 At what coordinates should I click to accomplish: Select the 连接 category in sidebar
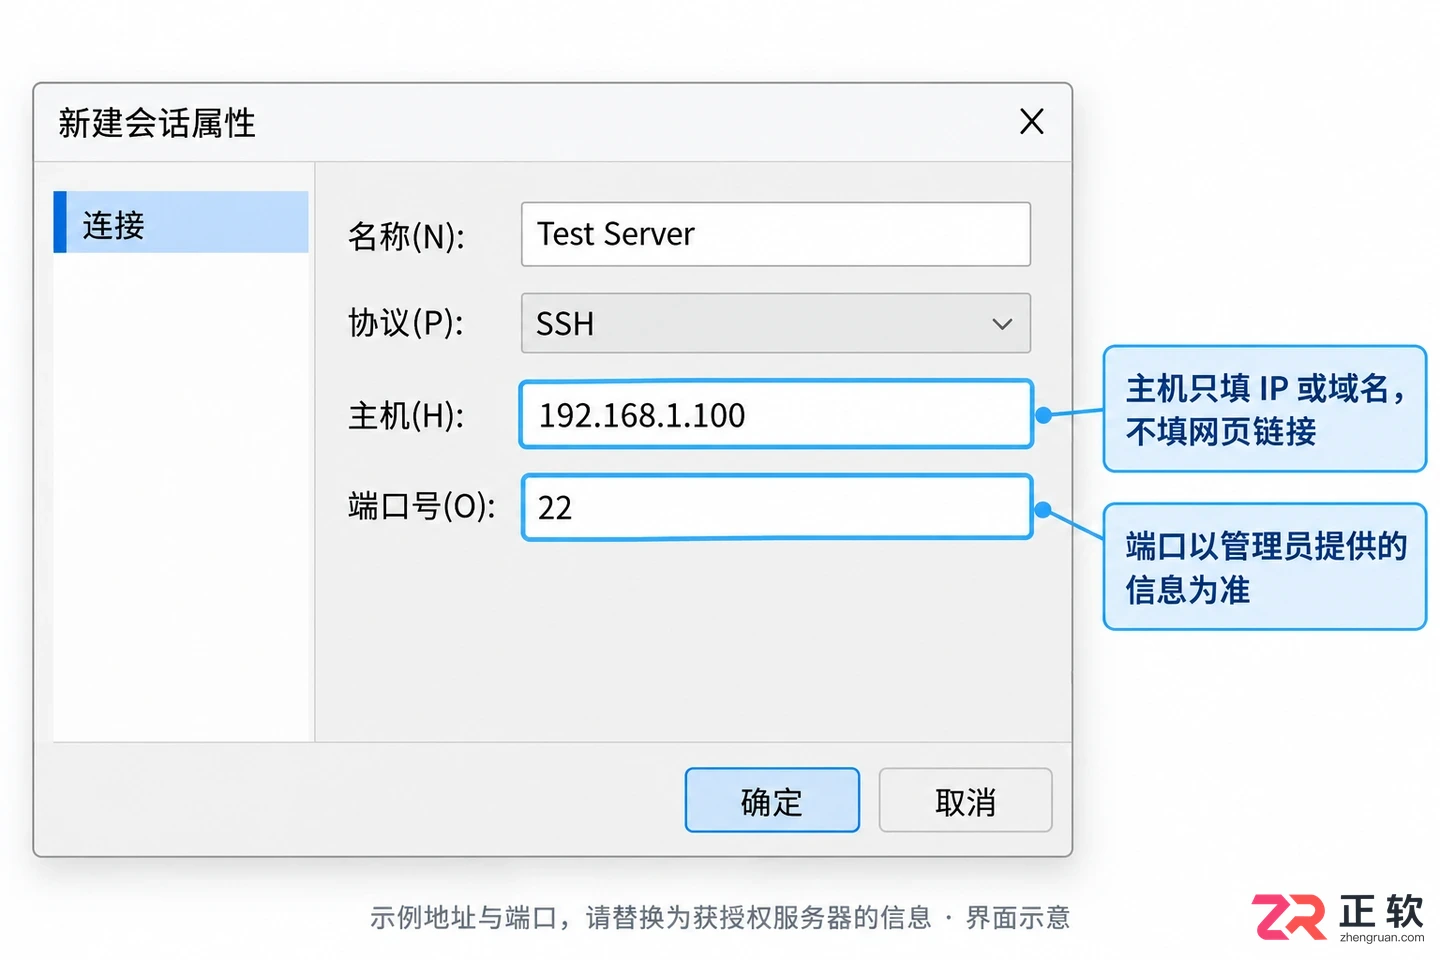(181, 222)
